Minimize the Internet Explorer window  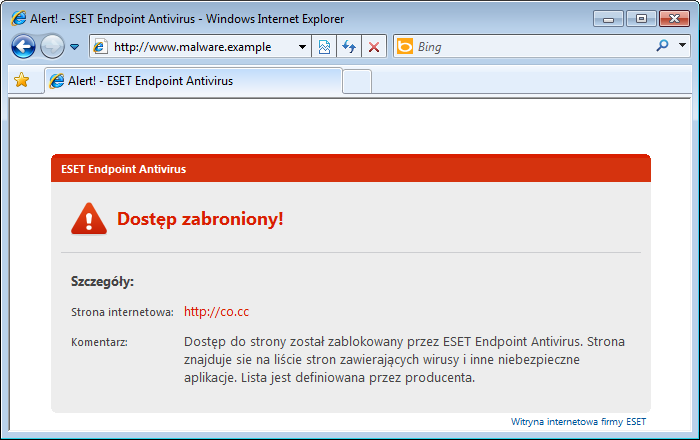[608, 19]
